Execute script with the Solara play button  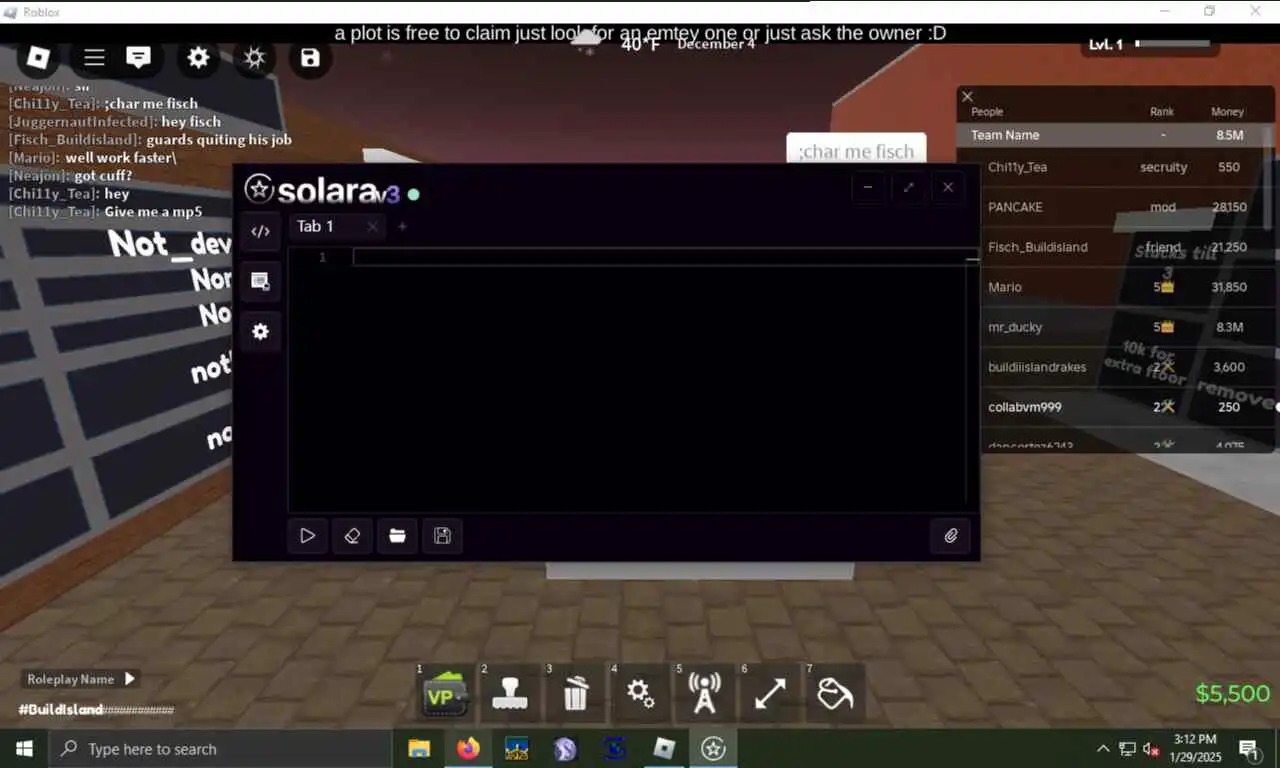coord(307,536)
